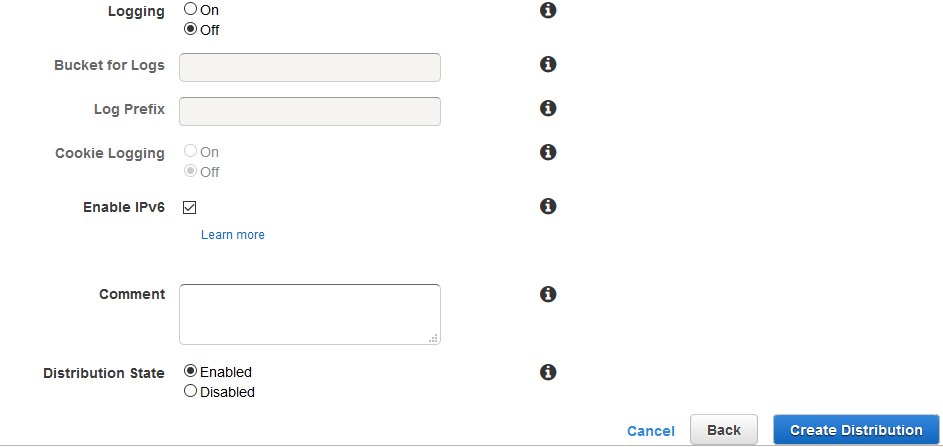Go to previous step with Back button

(x=724, y=430)
